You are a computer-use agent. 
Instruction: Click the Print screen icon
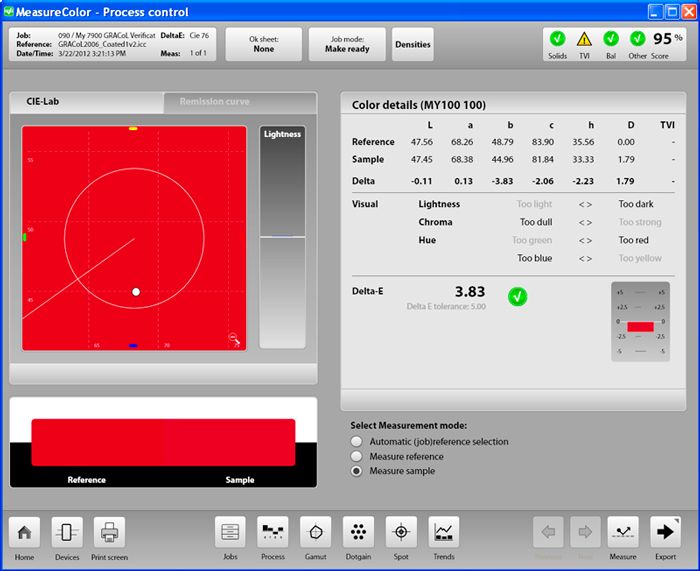coord(110,532)
